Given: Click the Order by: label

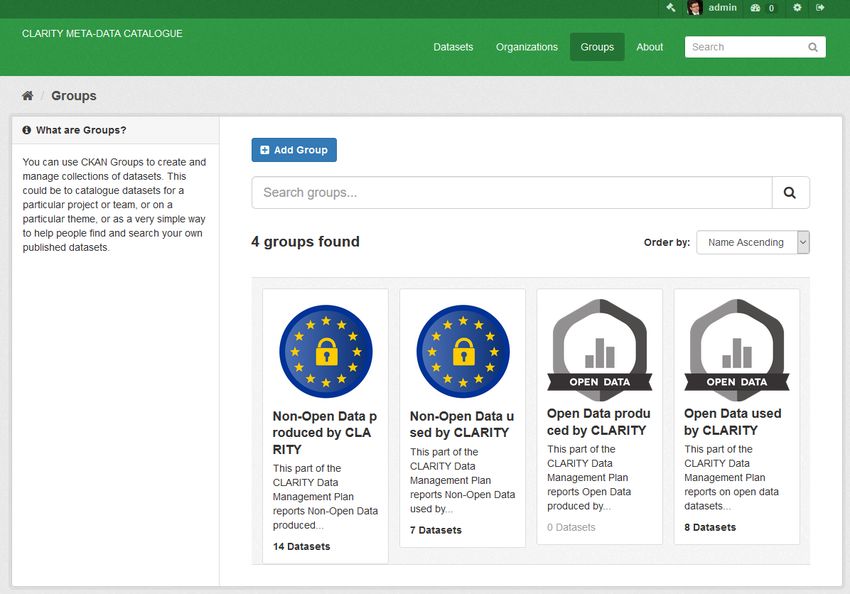Looking at the screenshot, I should [x=667, y=242].
